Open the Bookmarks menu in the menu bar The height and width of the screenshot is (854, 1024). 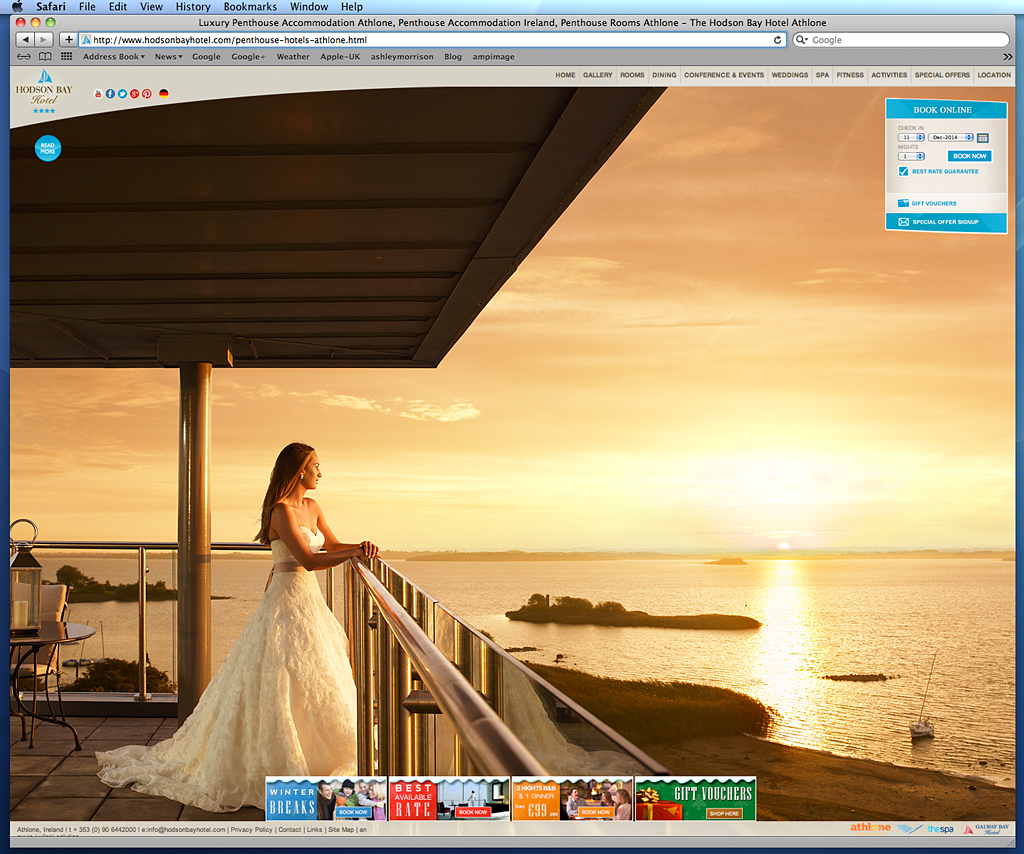[249, 6]
